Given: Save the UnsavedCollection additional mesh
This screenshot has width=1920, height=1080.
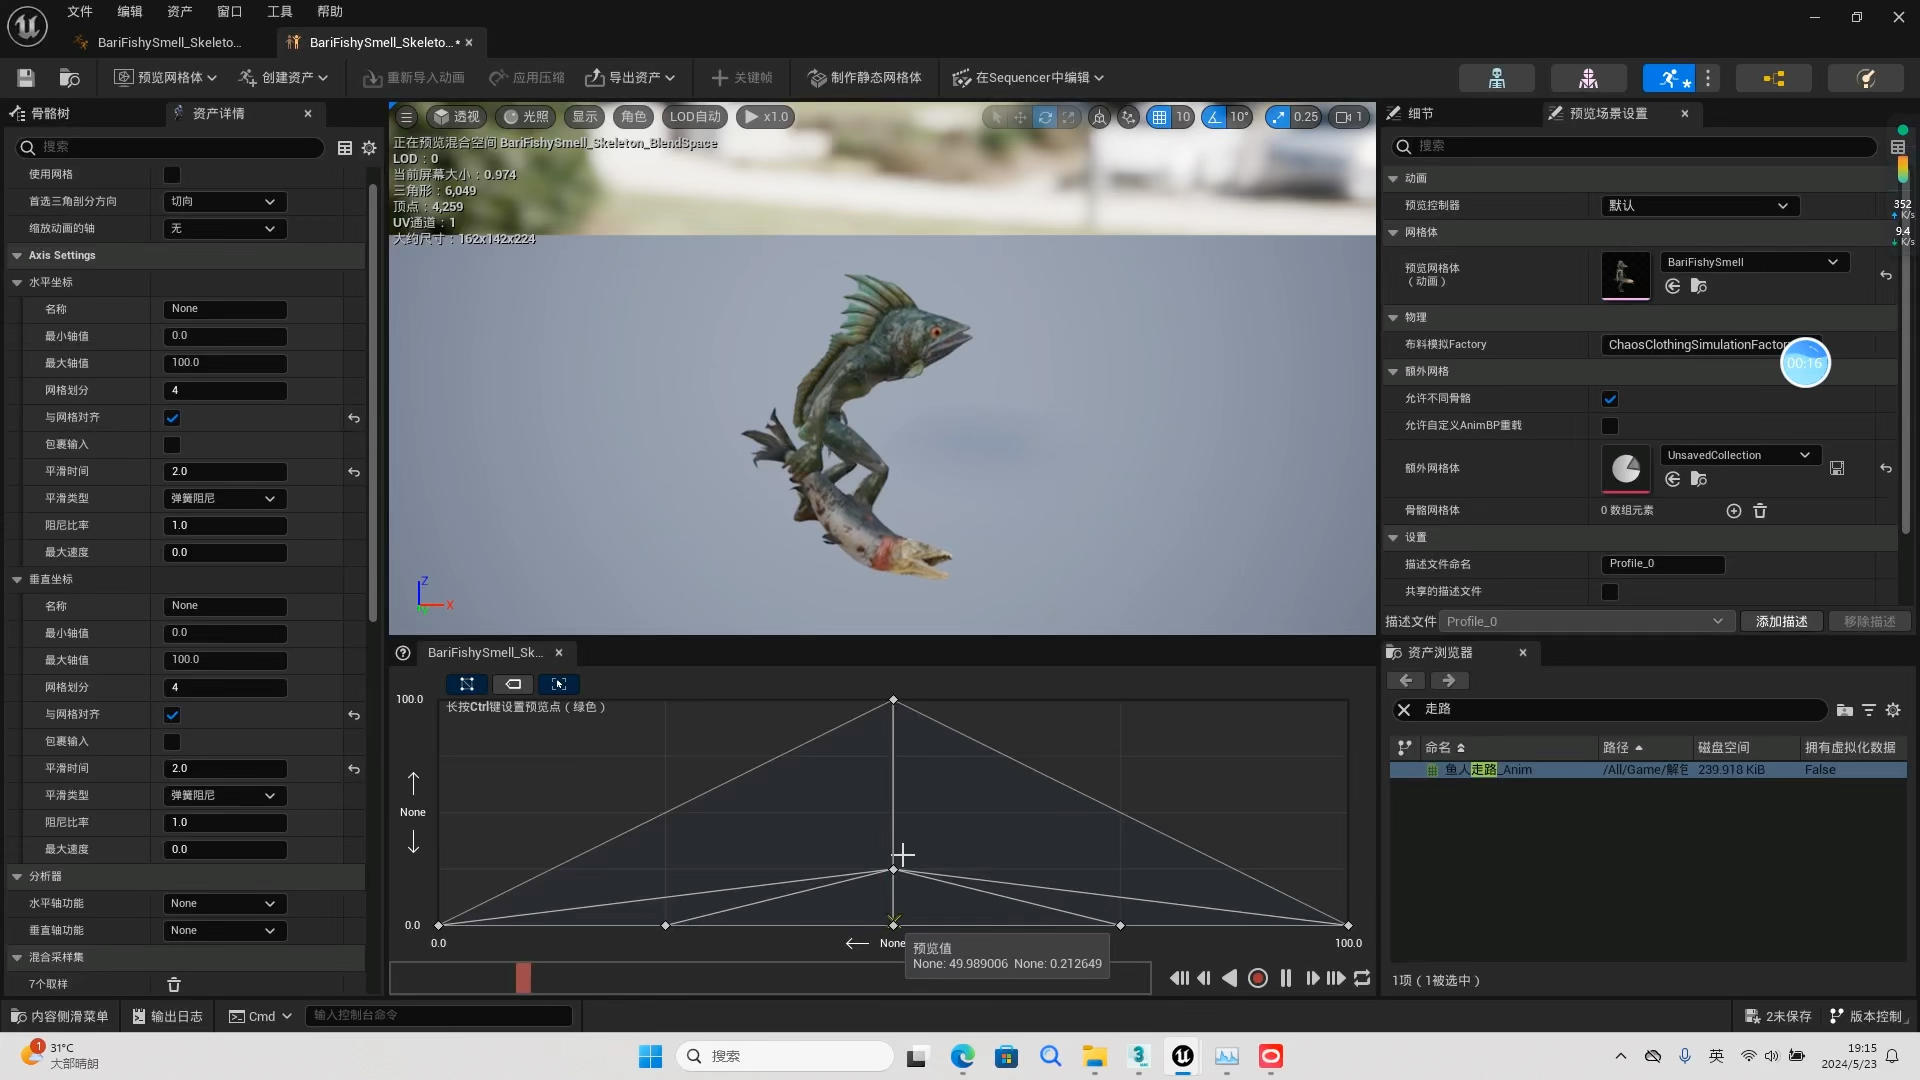Looking at the screenshot, I should tap(1837, 468).
